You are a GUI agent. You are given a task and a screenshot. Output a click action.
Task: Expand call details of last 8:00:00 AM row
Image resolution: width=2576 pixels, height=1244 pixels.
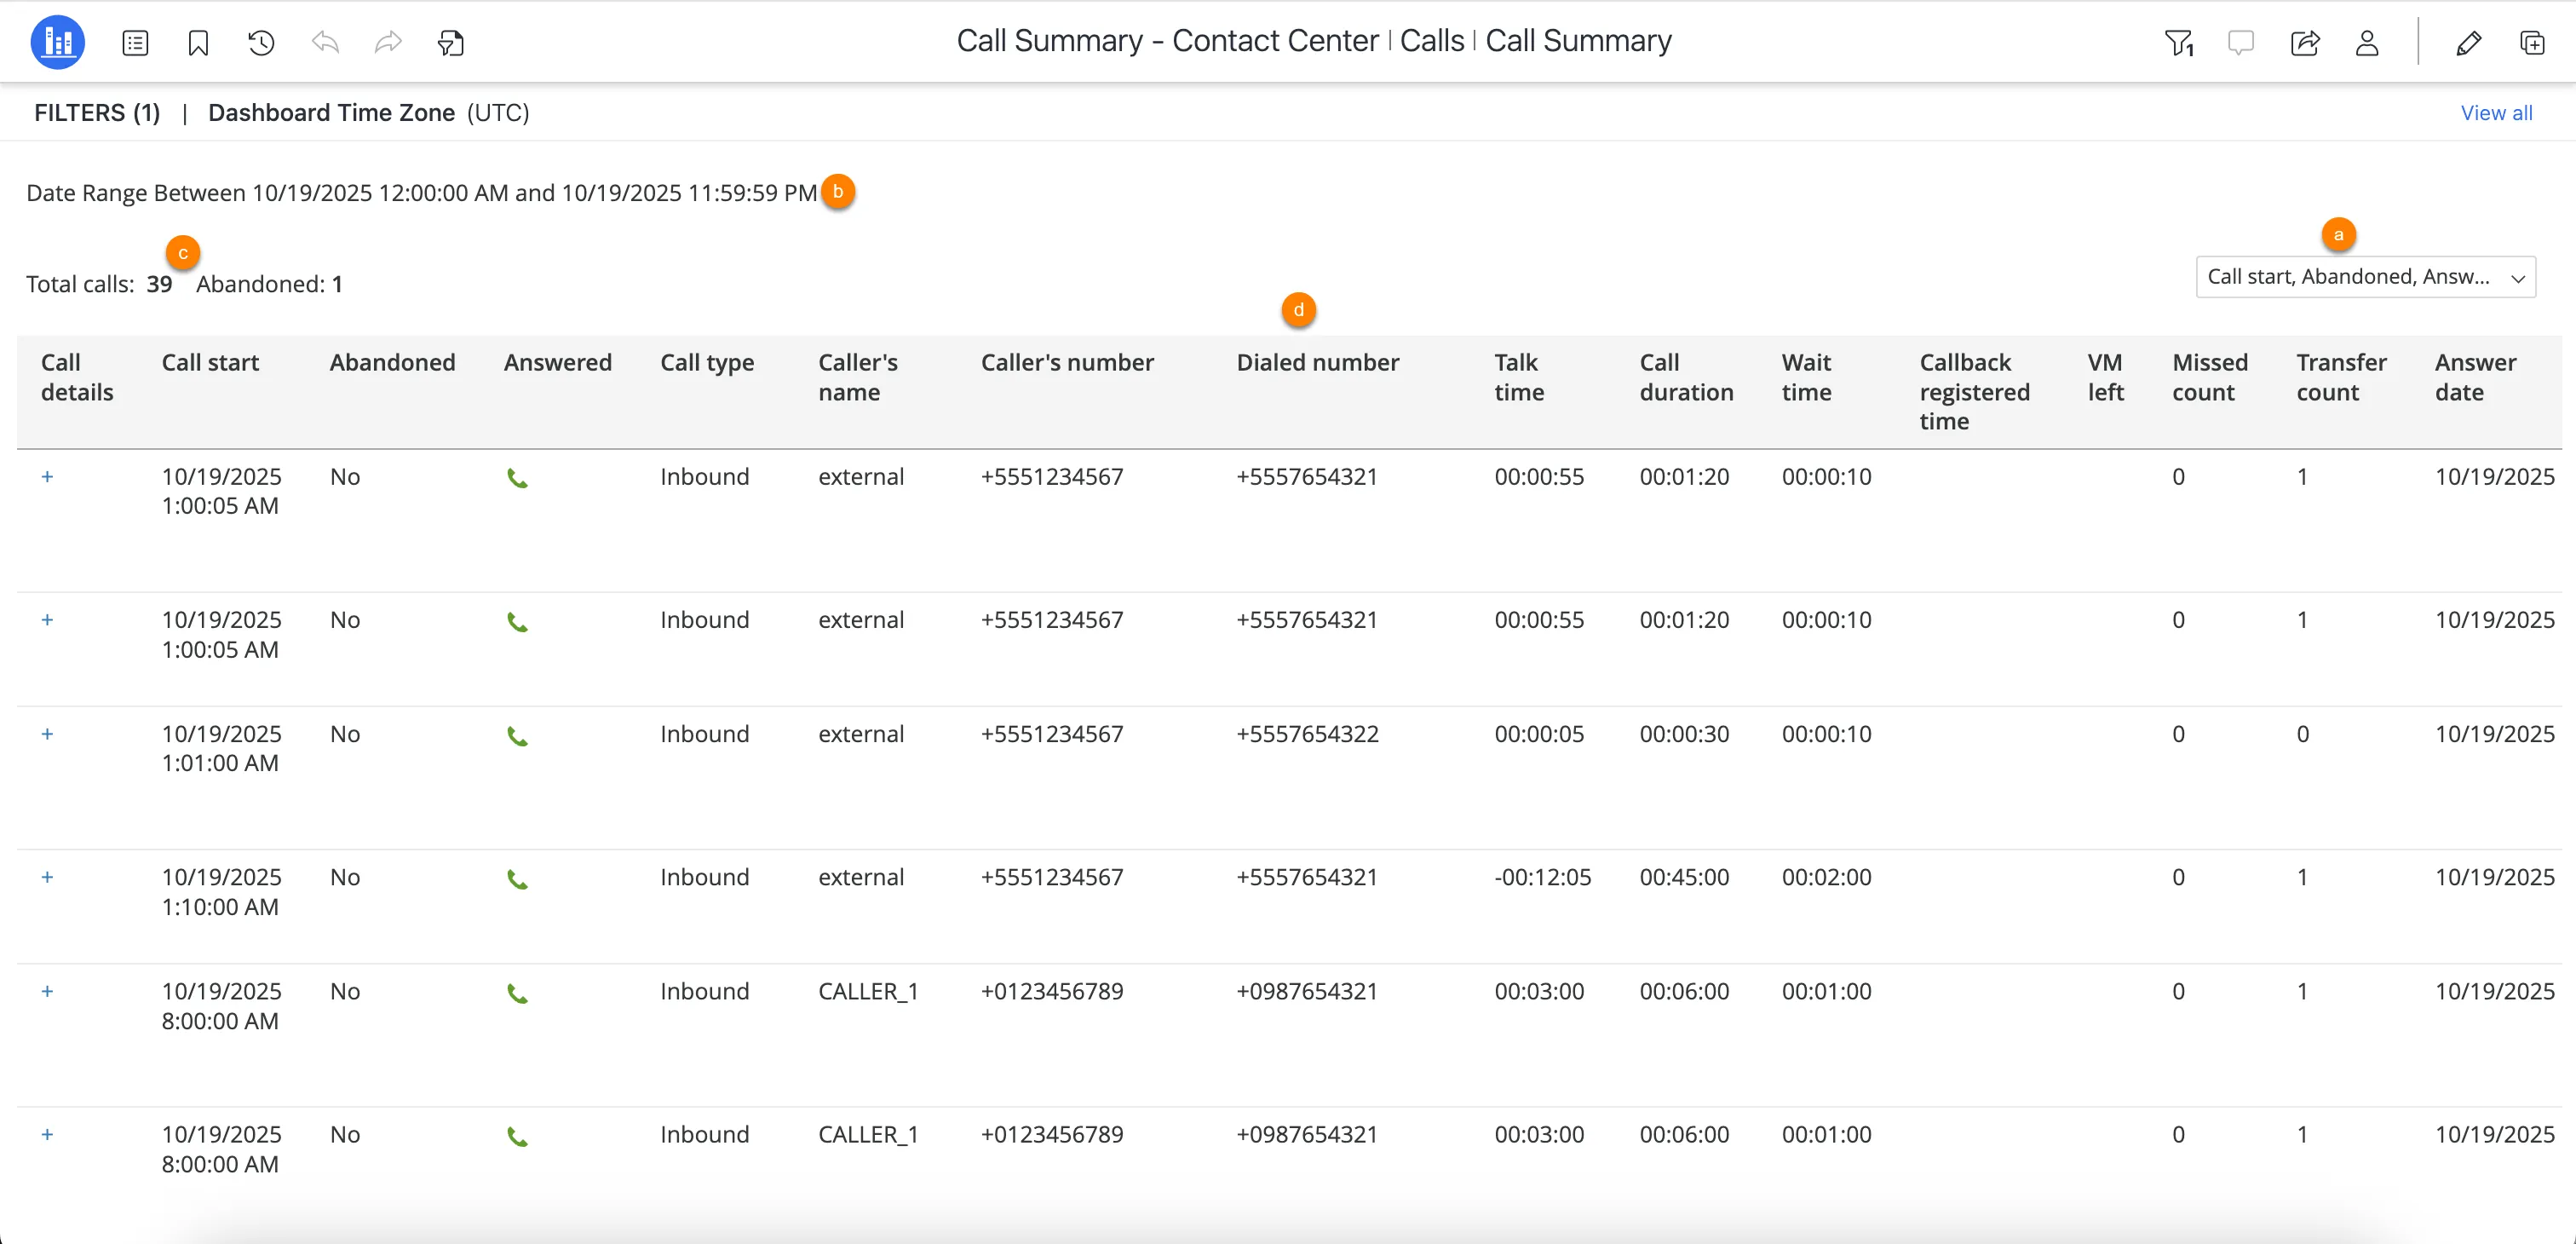(47, 1134)
